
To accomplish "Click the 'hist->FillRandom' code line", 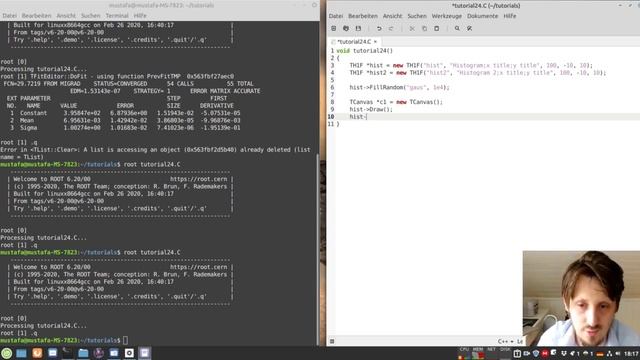I will point(399,87).
